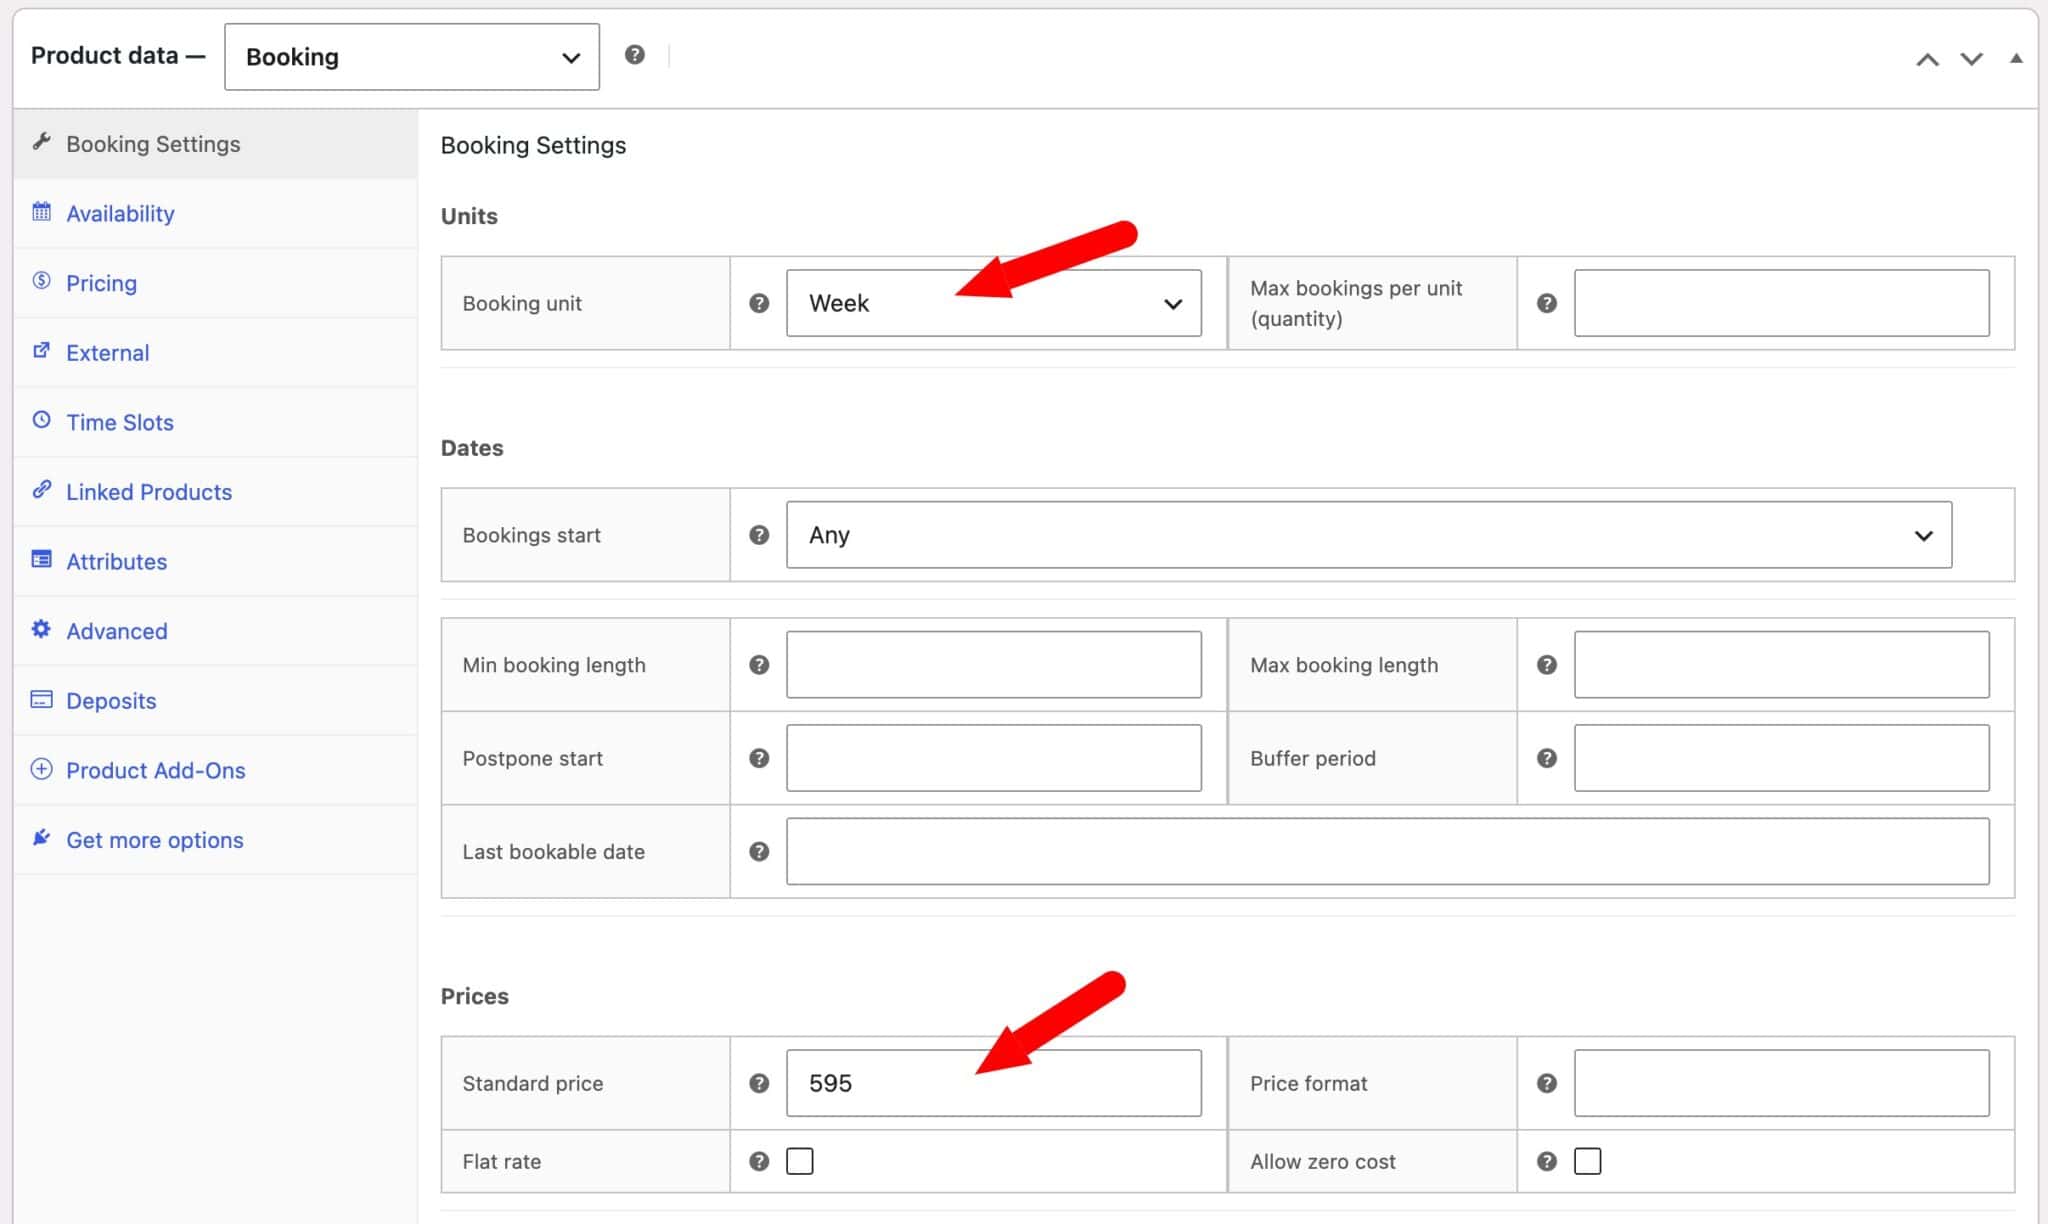This screenshot has width=2048, height=1224.
Task: Click the Min booking length help icon
Action: tap(759, 665)
